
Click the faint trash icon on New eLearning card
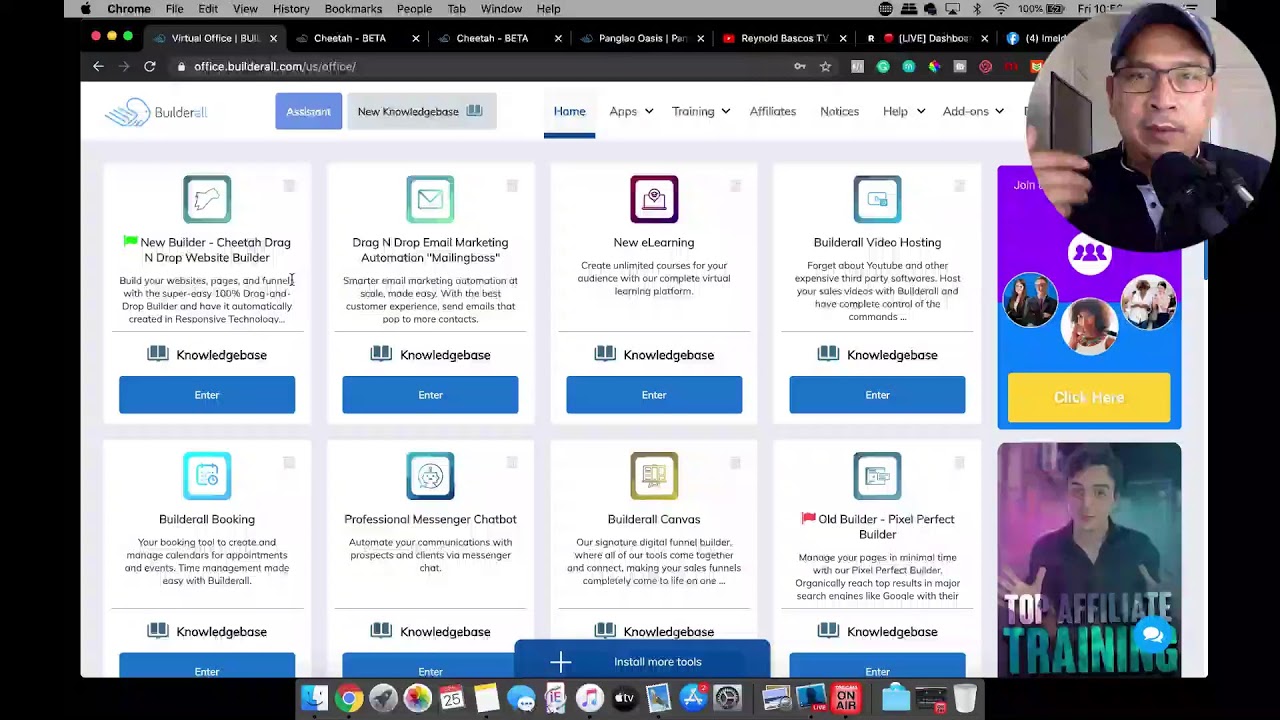click(x=736, y=186)
